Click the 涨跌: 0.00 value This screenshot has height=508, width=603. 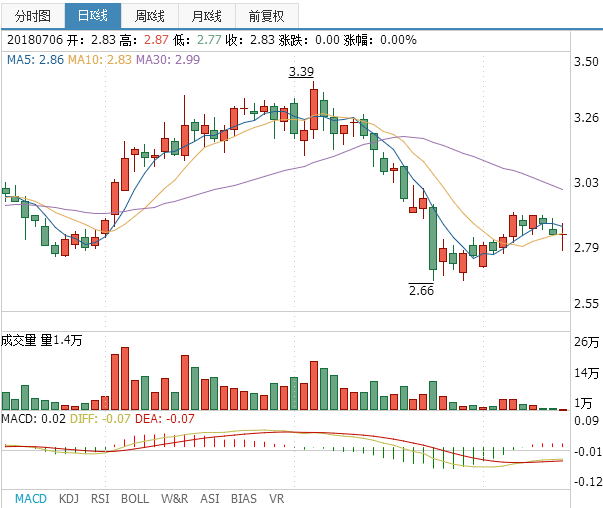(309, 40)
